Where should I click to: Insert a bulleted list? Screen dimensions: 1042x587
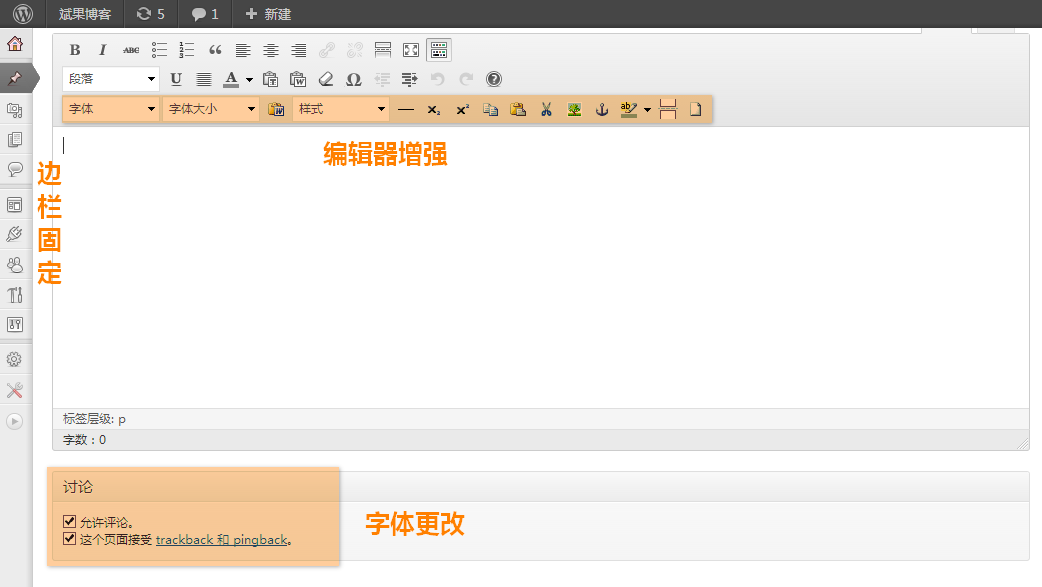(x=159, y=50)
